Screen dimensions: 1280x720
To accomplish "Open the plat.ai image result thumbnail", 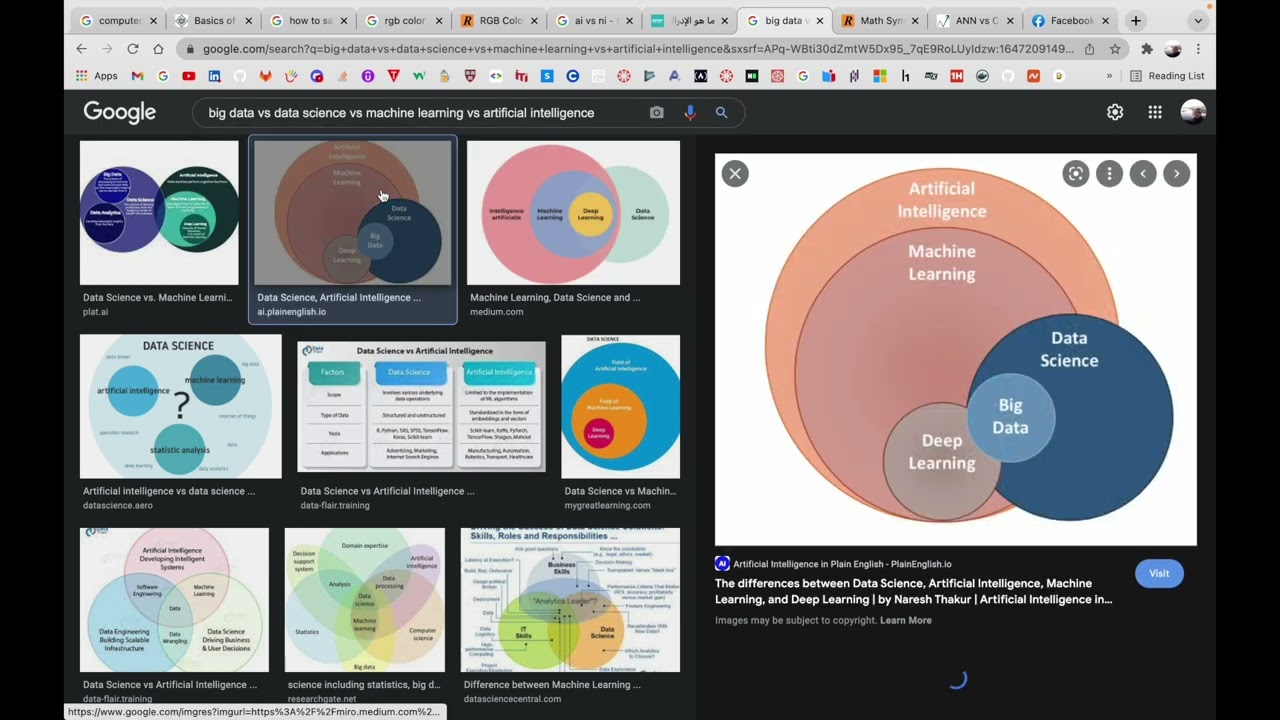I will click(x=159, y=212).
